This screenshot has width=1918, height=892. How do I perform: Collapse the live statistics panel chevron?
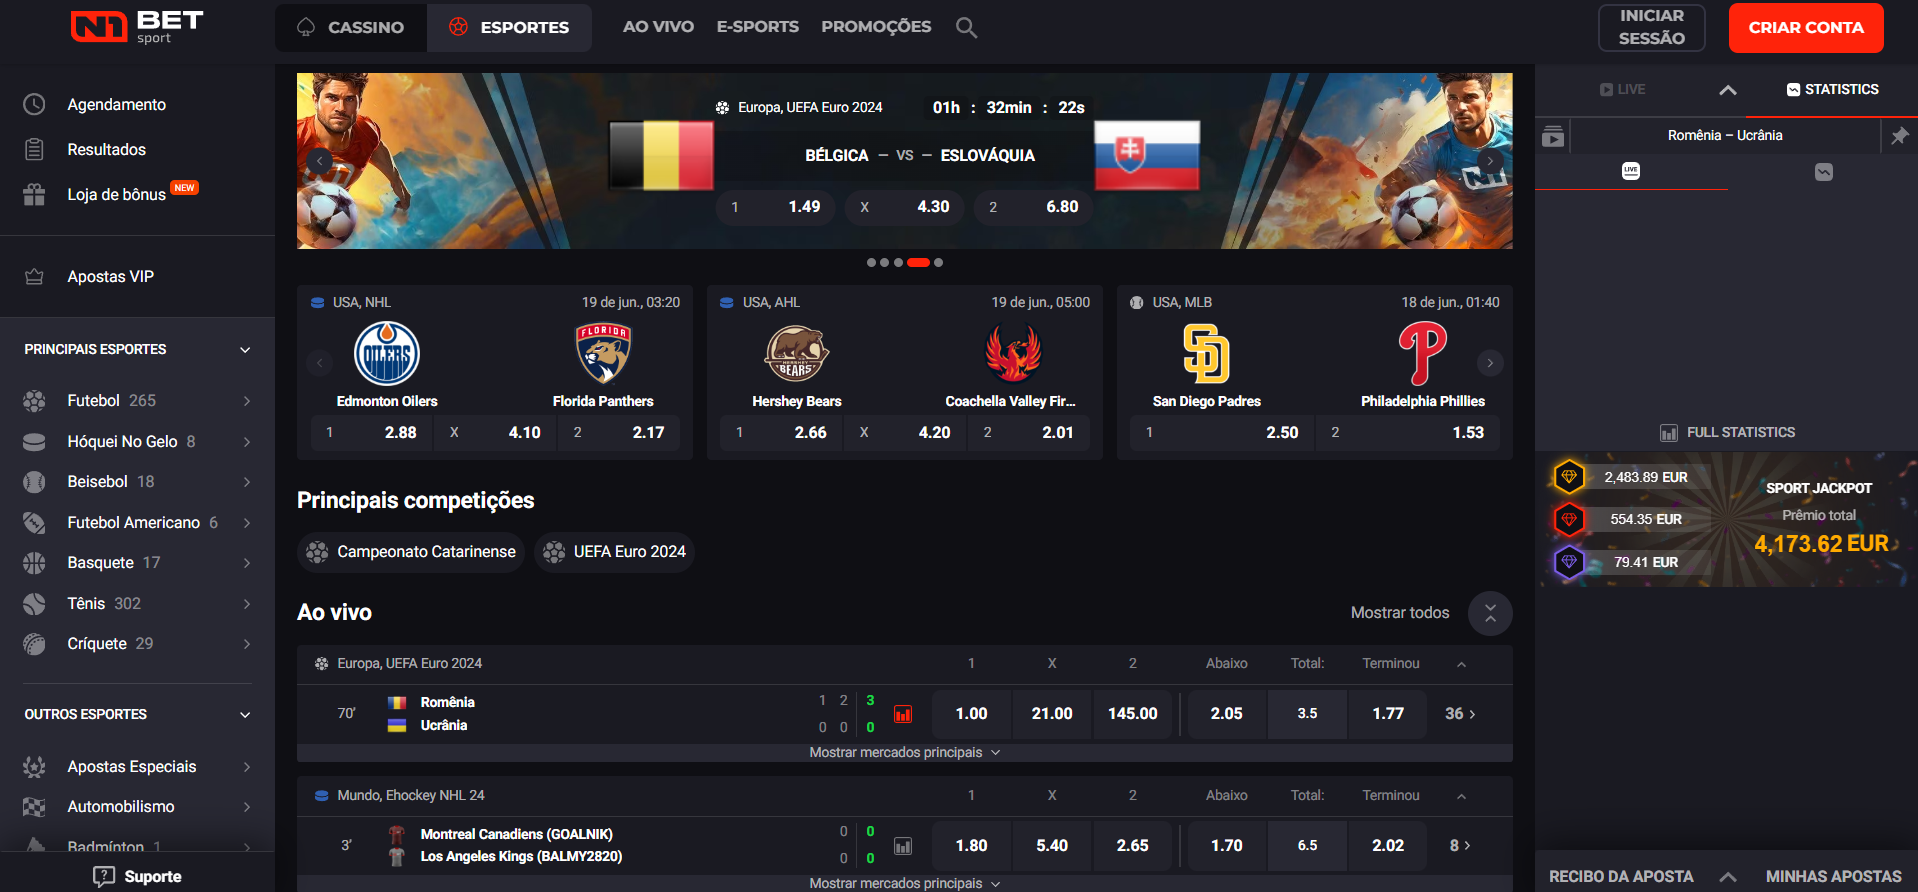tap(1728, 89)
